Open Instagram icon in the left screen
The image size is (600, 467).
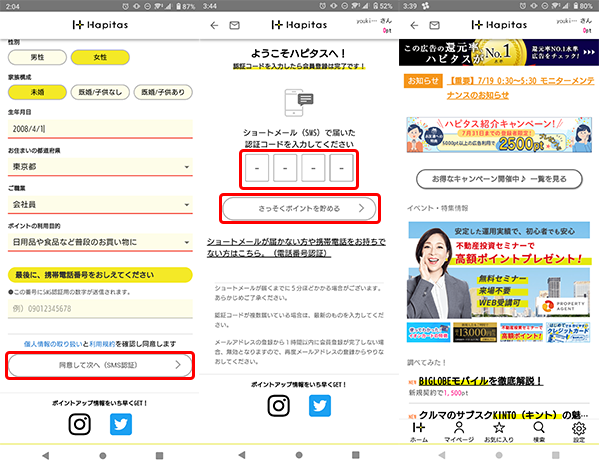80,424
